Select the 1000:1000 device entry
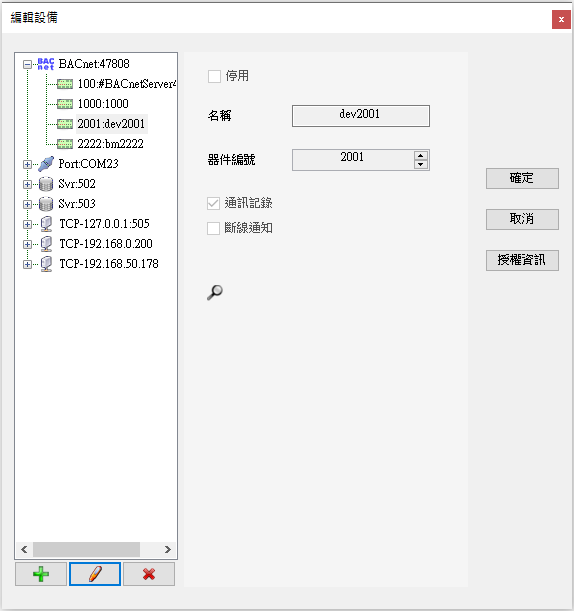Viewport: 574px width, 611px height. pyautogui.click(x=103, y=104)
